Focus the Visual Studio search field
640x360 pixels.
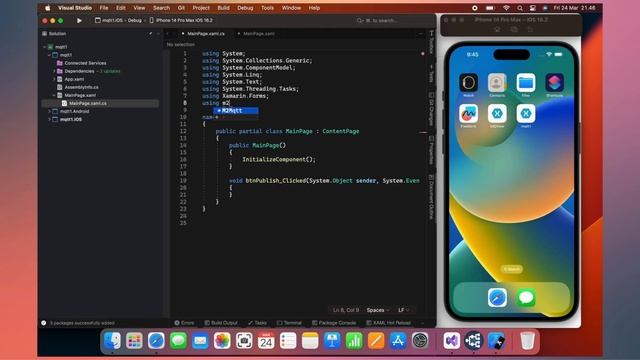tap(379, 20)
